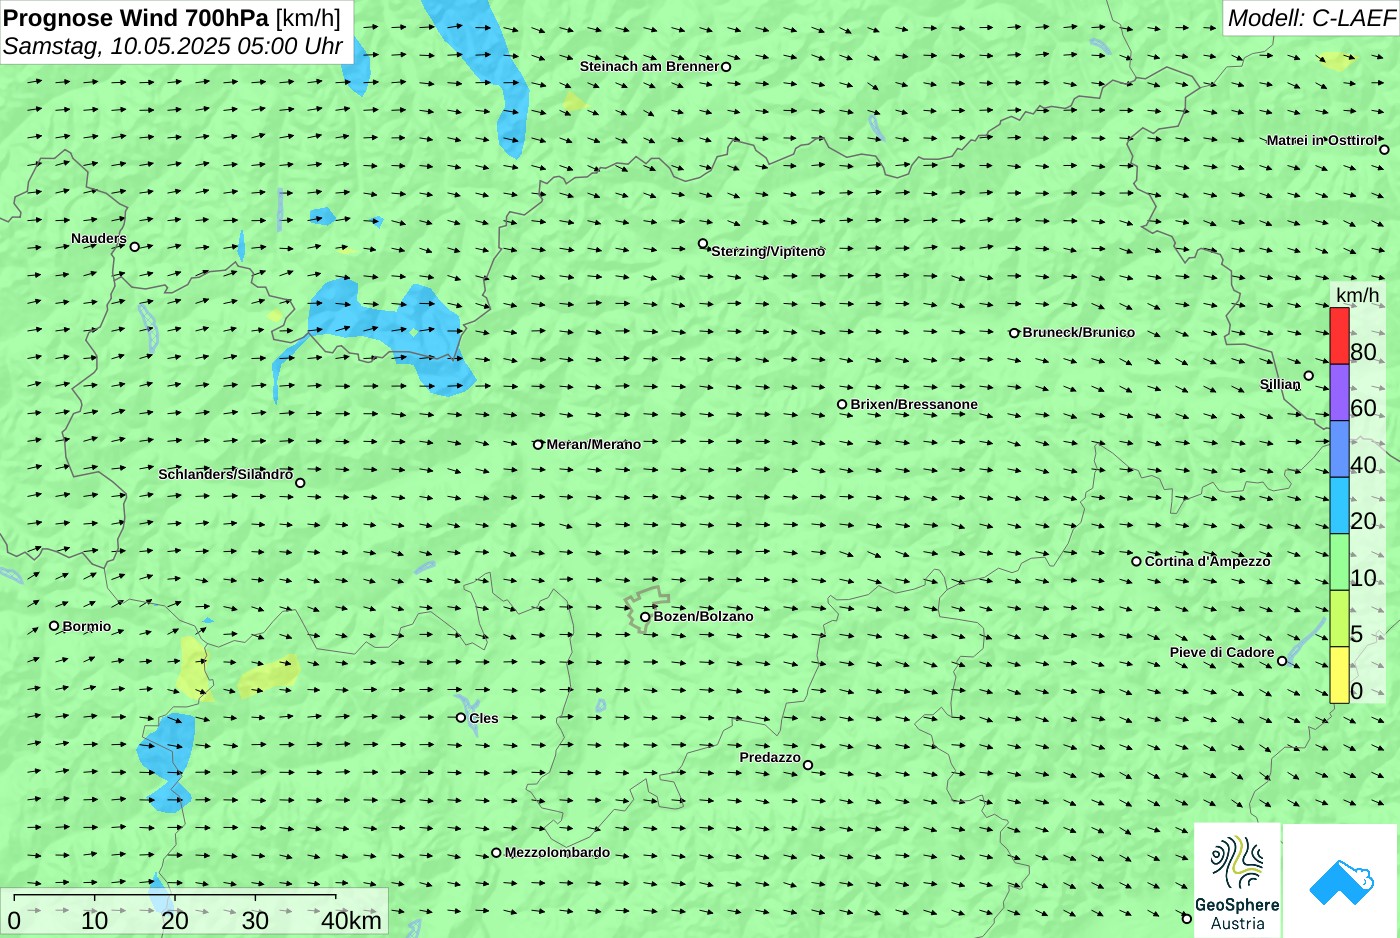Click the purple 60 km/h legend color

point(1339,392)
